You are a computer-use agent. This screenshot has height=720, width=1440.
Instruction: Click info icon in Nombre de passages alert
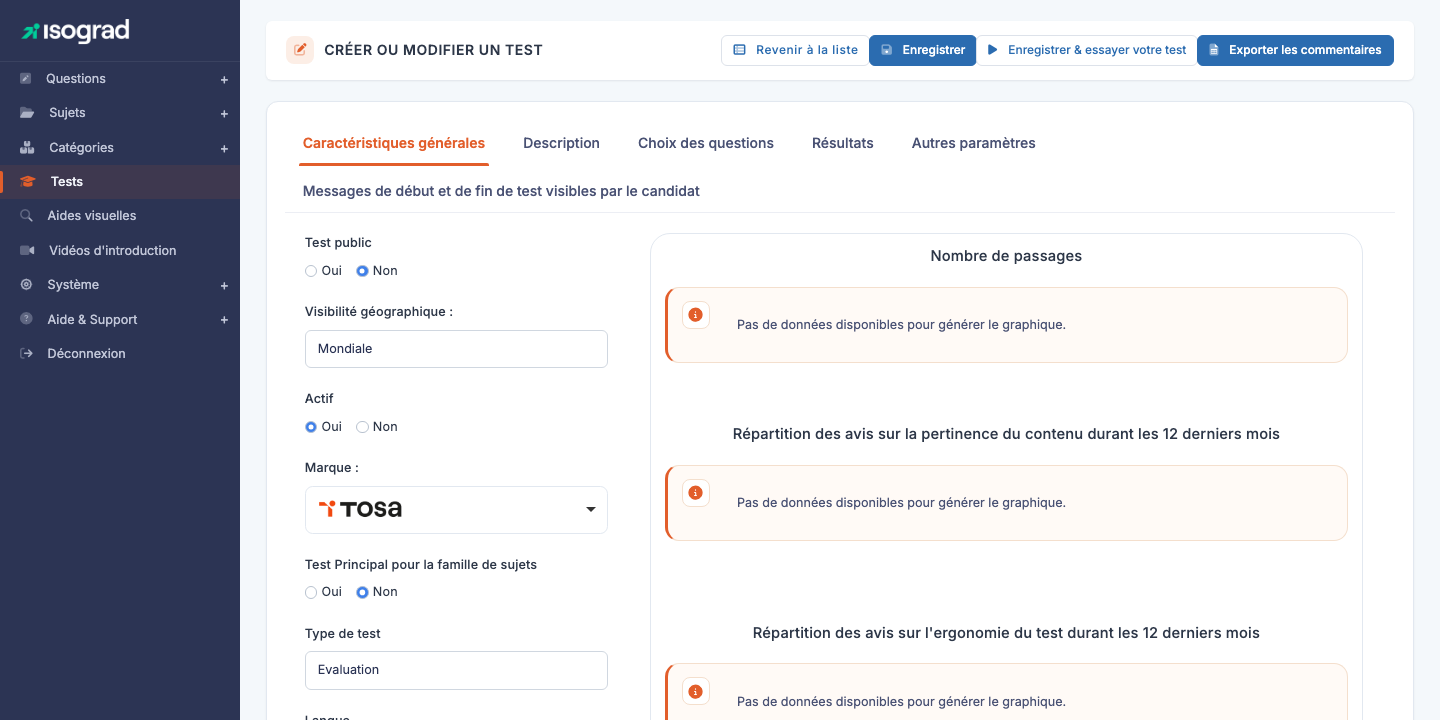tap(696, 315)
